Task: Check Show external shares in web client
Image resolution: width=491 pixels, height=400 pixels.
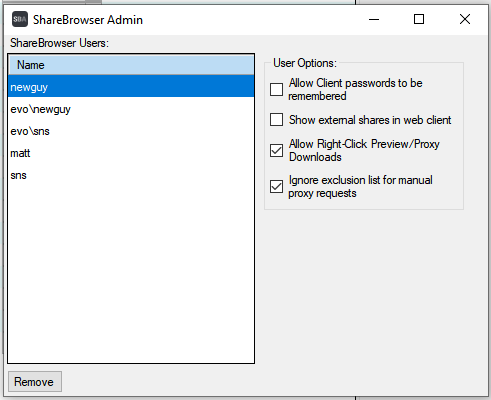Action: click(x=276, y=119)
